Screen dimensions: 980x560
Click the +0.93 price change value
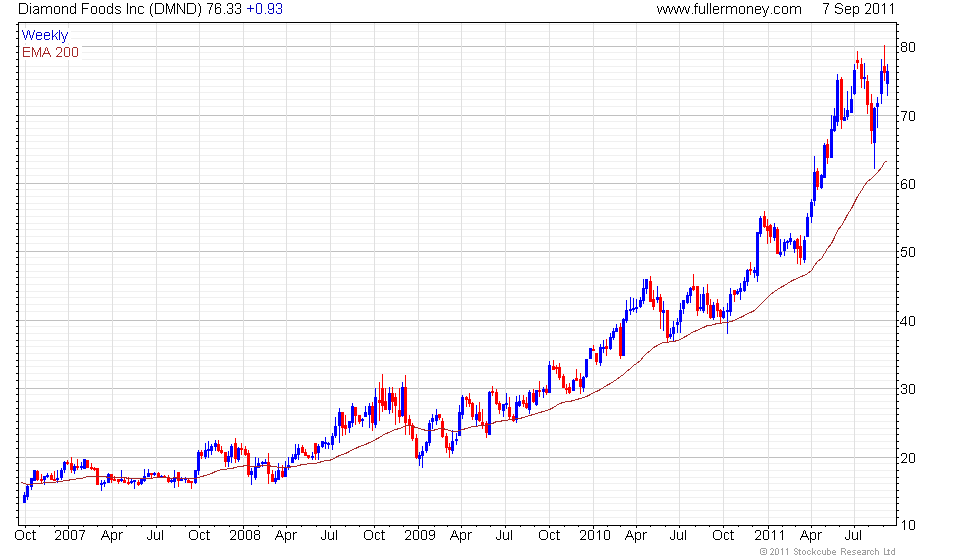coord(265,9)
